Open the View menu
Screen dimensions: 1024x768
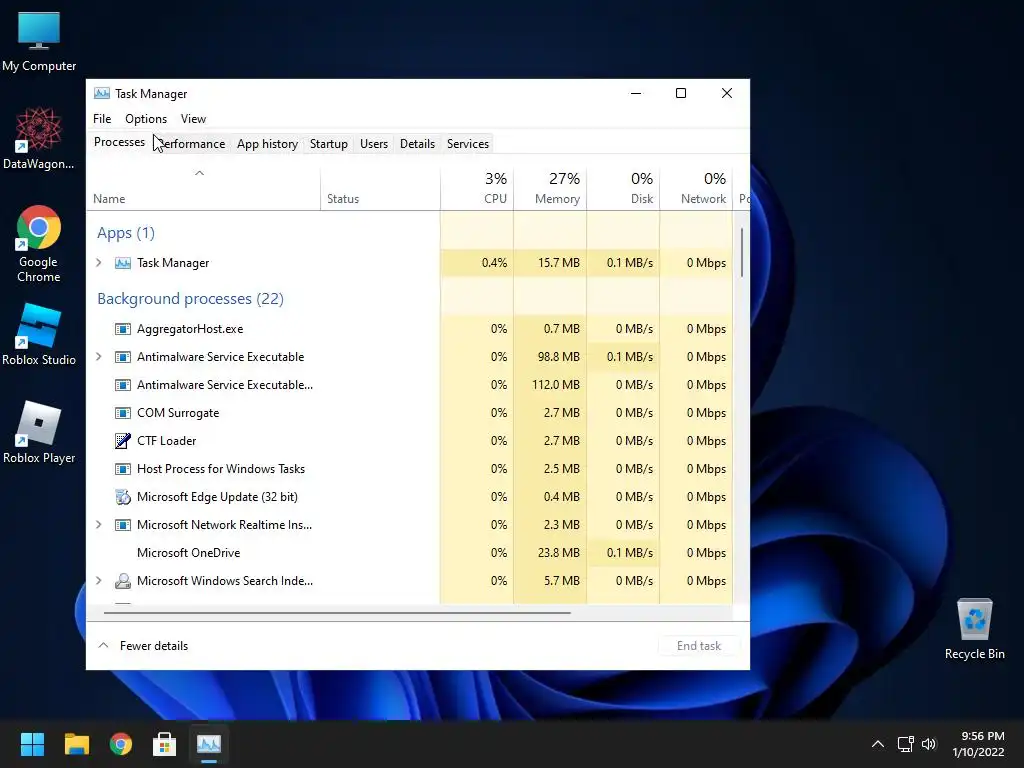pos(193,119)
